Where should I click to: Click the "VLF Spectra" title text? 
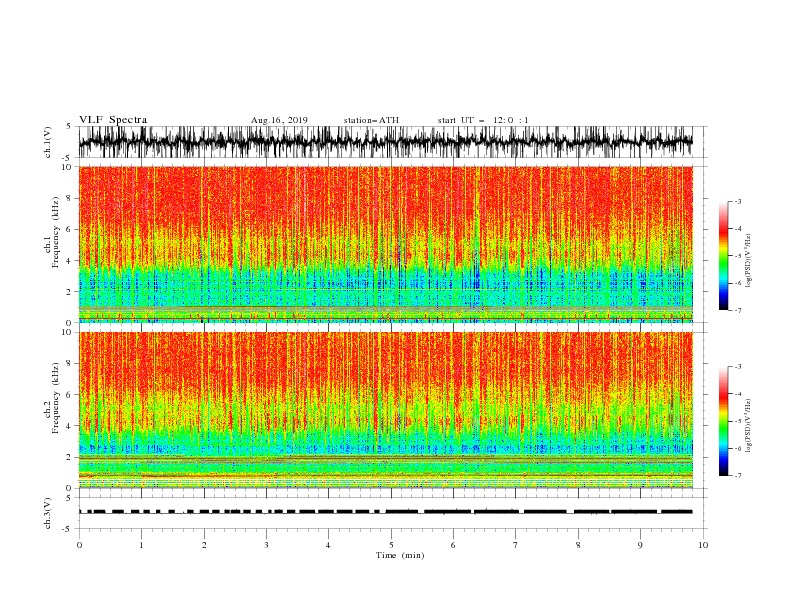pos(113,120)
